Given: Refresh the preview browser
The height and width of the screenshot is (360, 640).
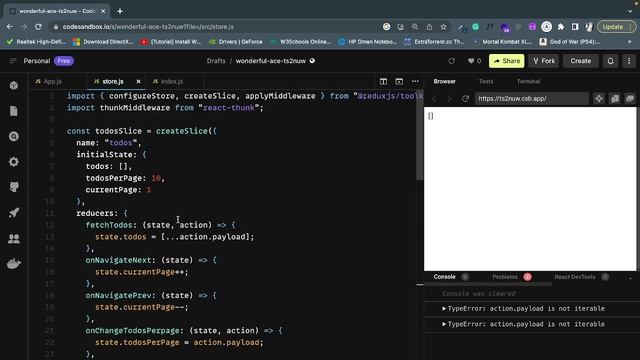Looking at the screenshot, I should (465, 99).
